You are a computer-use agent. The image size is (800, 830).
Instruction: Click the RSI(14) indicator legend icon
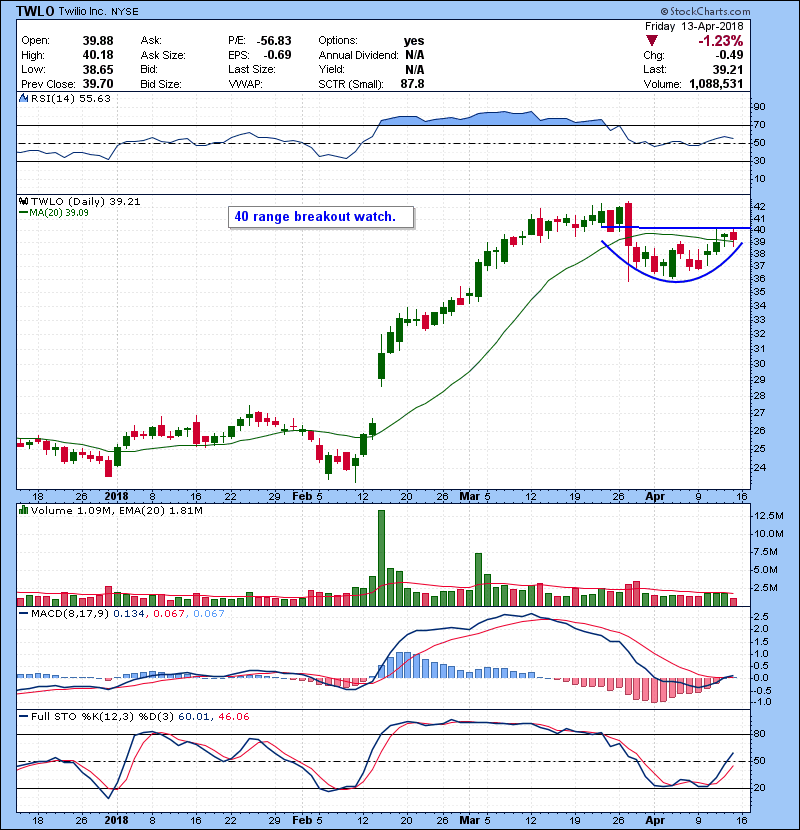coord(23,98)
